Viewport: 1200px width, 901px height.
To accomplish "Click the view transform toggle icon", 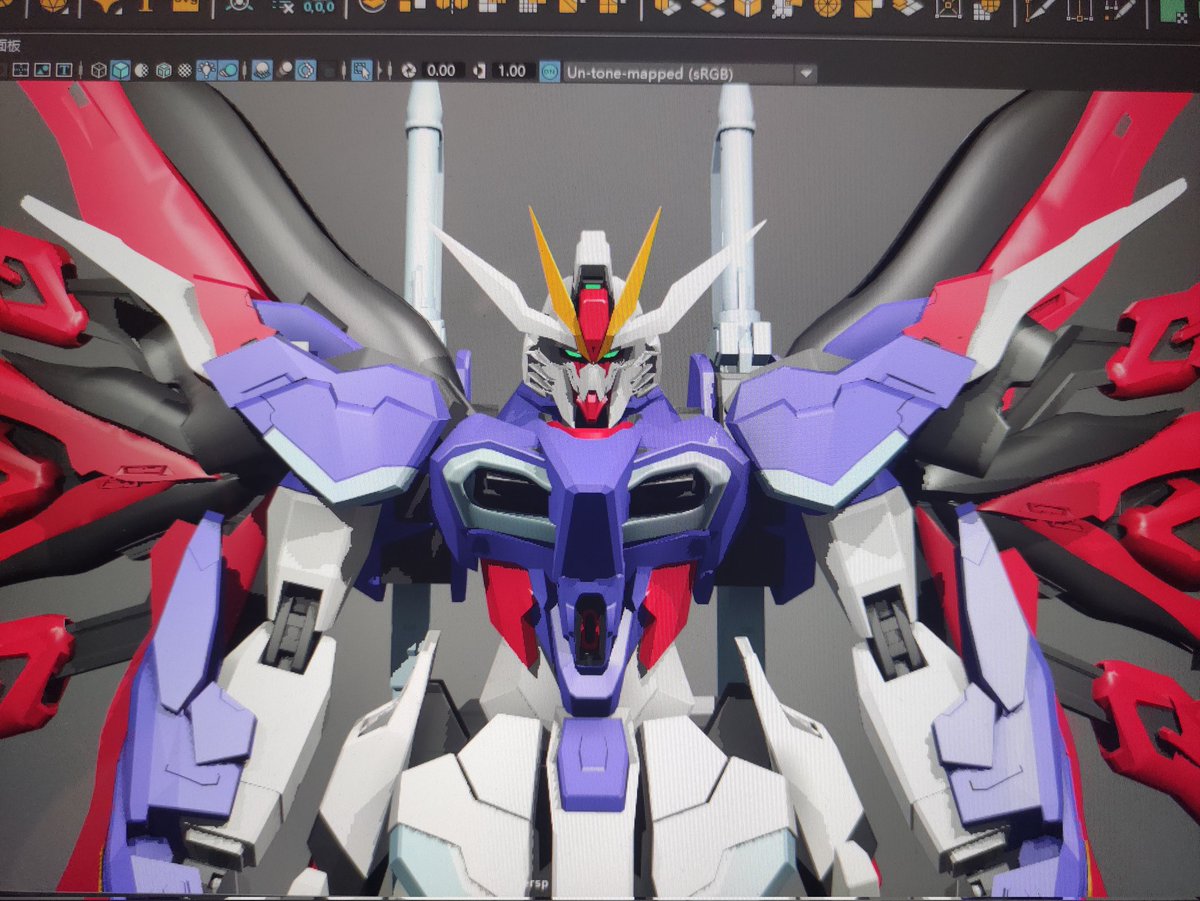I will pyautogui.click(x=550, y=72).
